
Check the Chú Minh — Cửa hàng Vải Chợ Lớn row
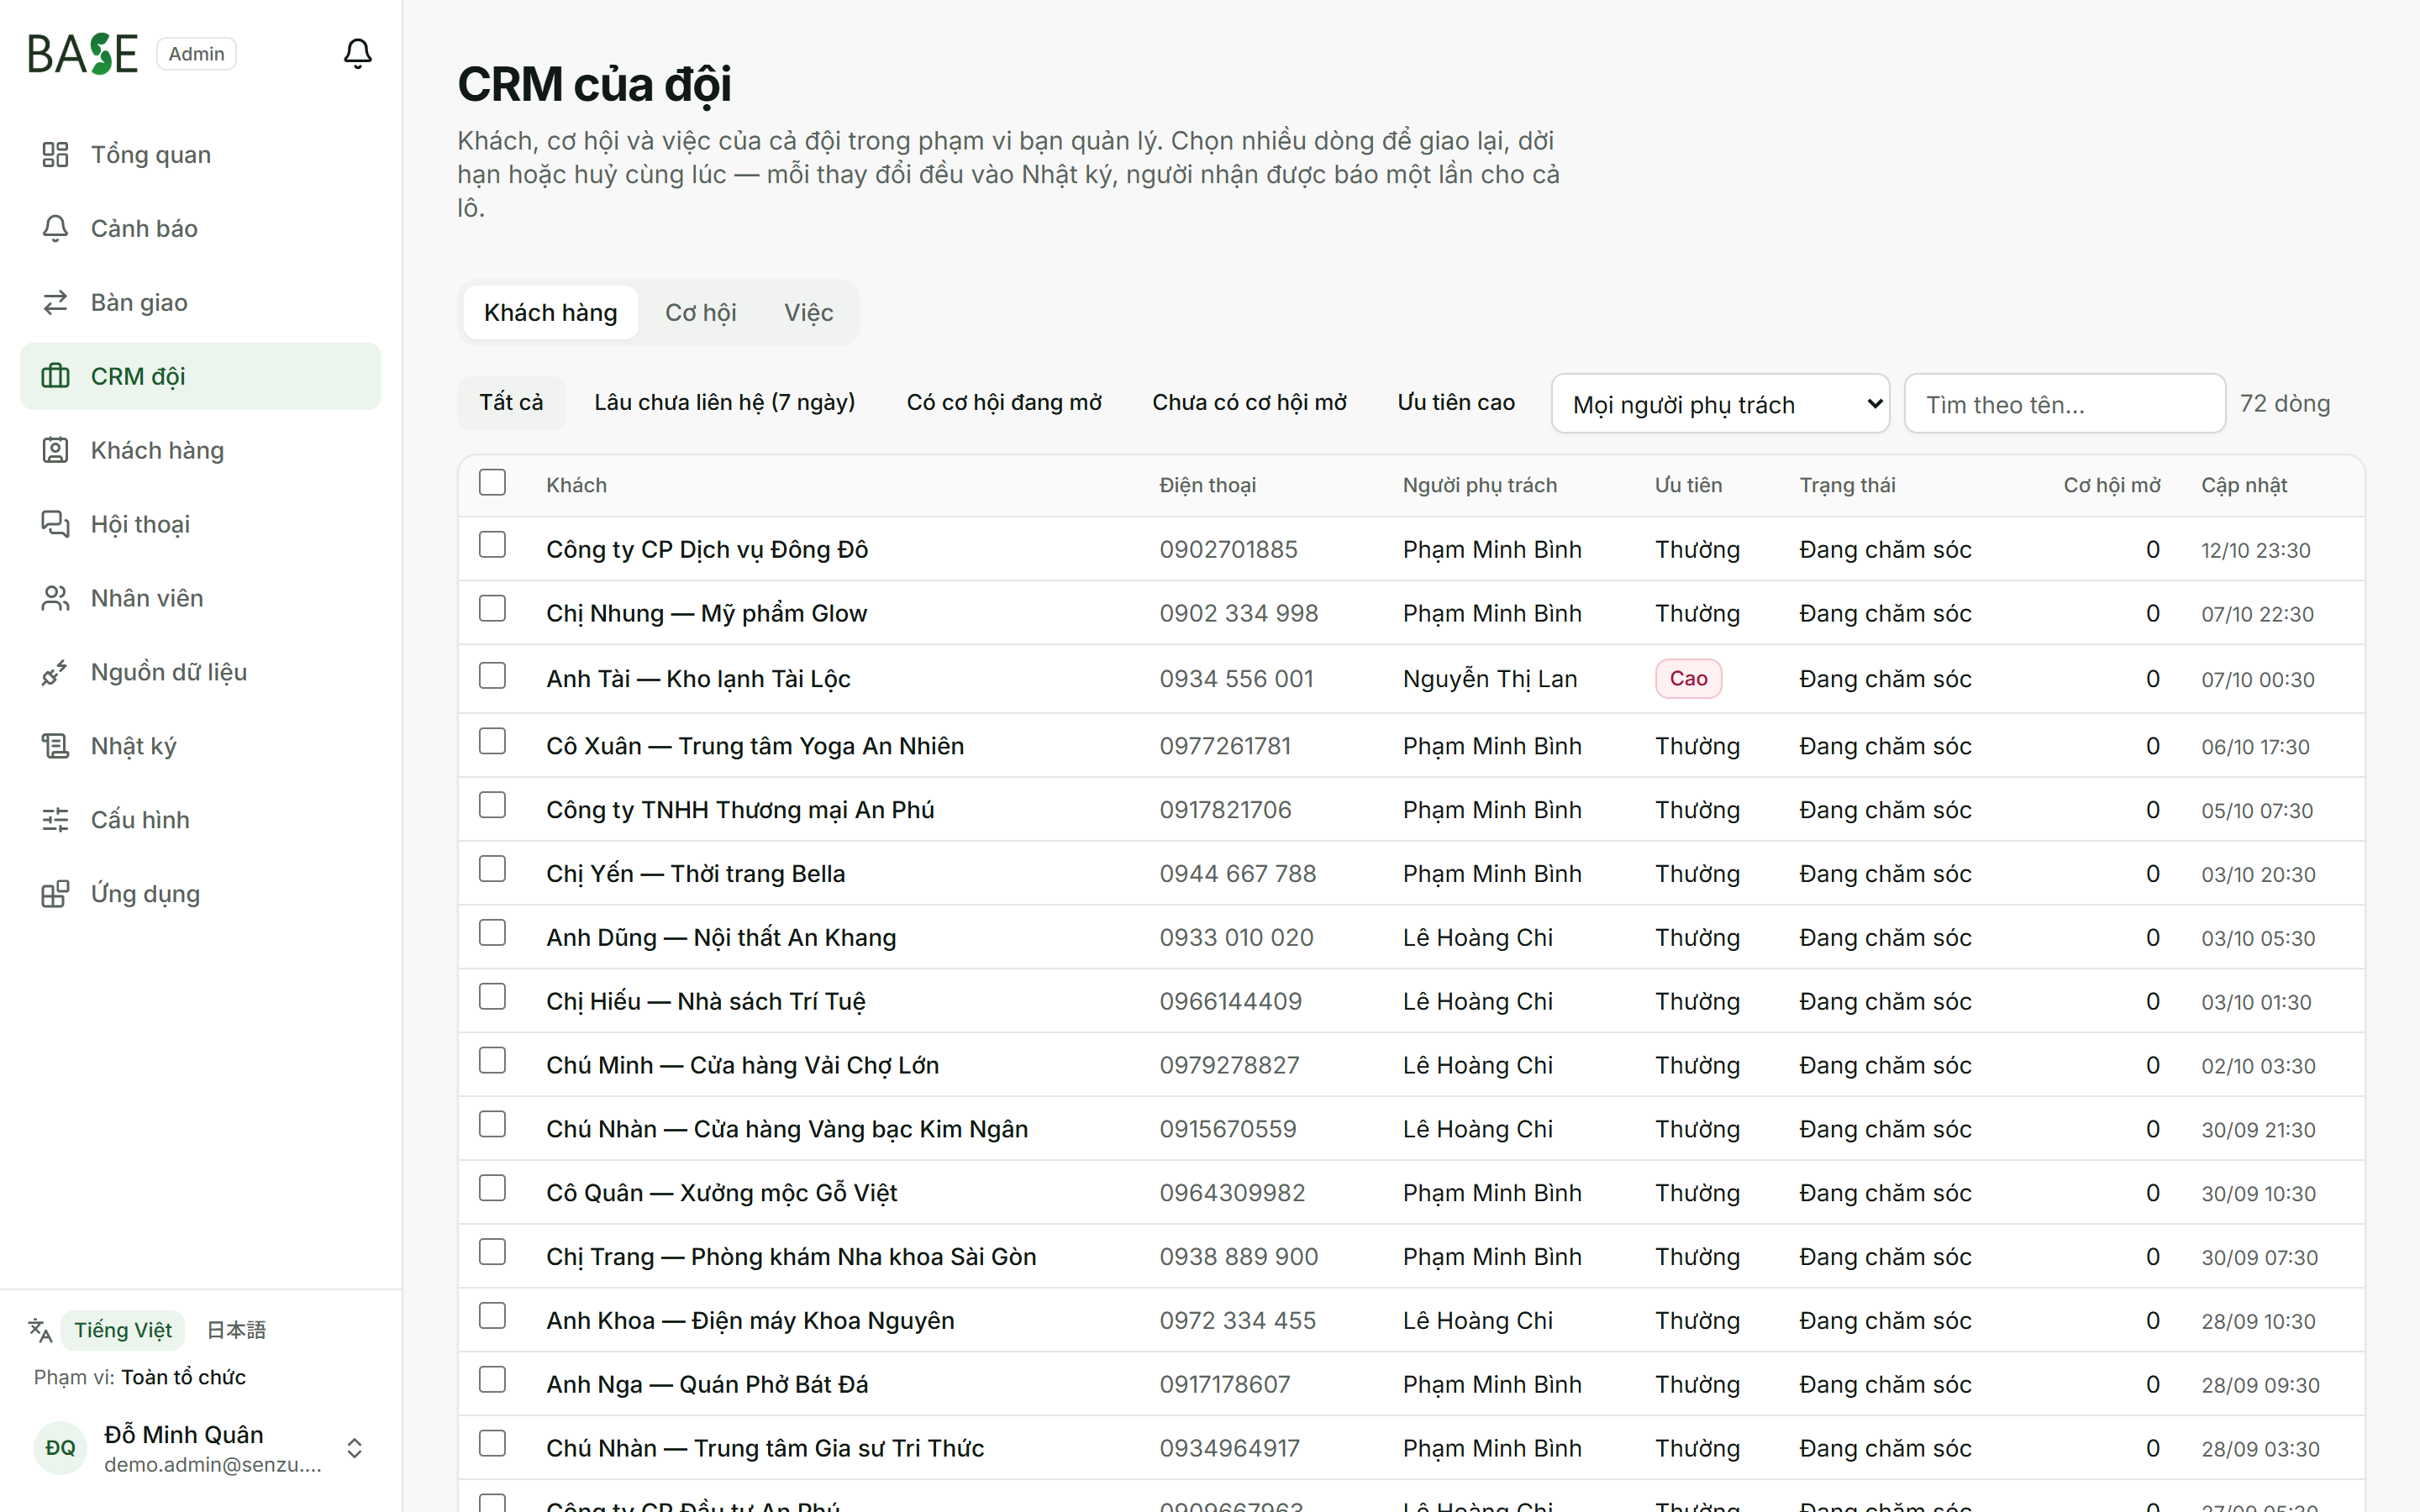coord(492,1061)
